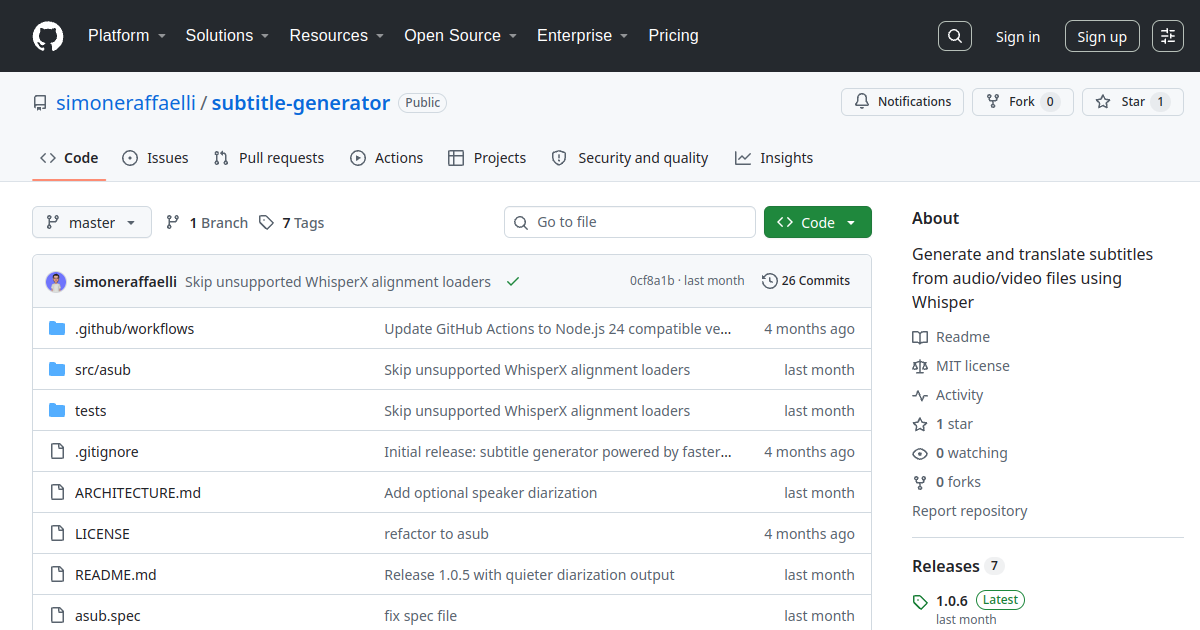Switch to the Insights tab
The height and width of the screenshot is (630, 1200).
(774, 158)
